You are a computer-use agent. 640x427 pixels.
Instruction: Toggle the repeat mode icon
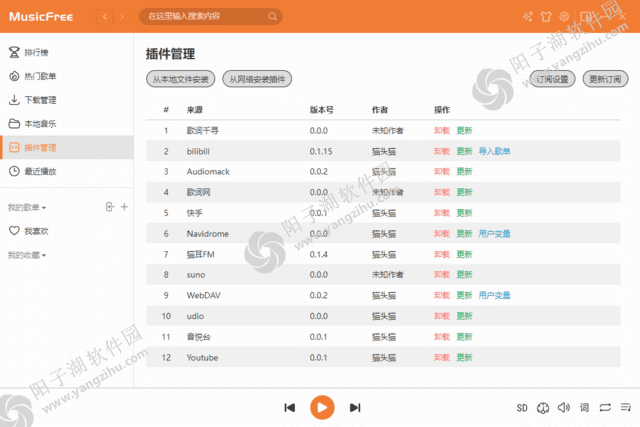click(x=605, y=407)
